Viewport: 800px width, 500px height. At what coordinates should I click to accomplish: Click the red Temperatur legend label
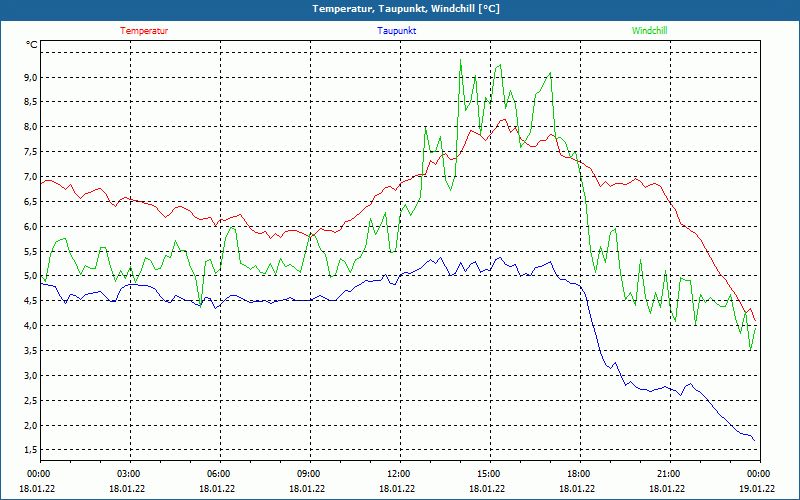144,31
